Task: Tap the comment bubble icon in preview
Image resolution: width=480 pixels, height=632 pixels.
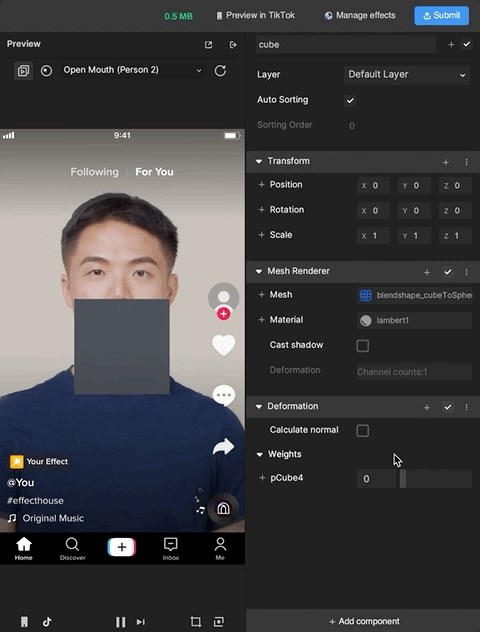Action: [x=224, y=395]
